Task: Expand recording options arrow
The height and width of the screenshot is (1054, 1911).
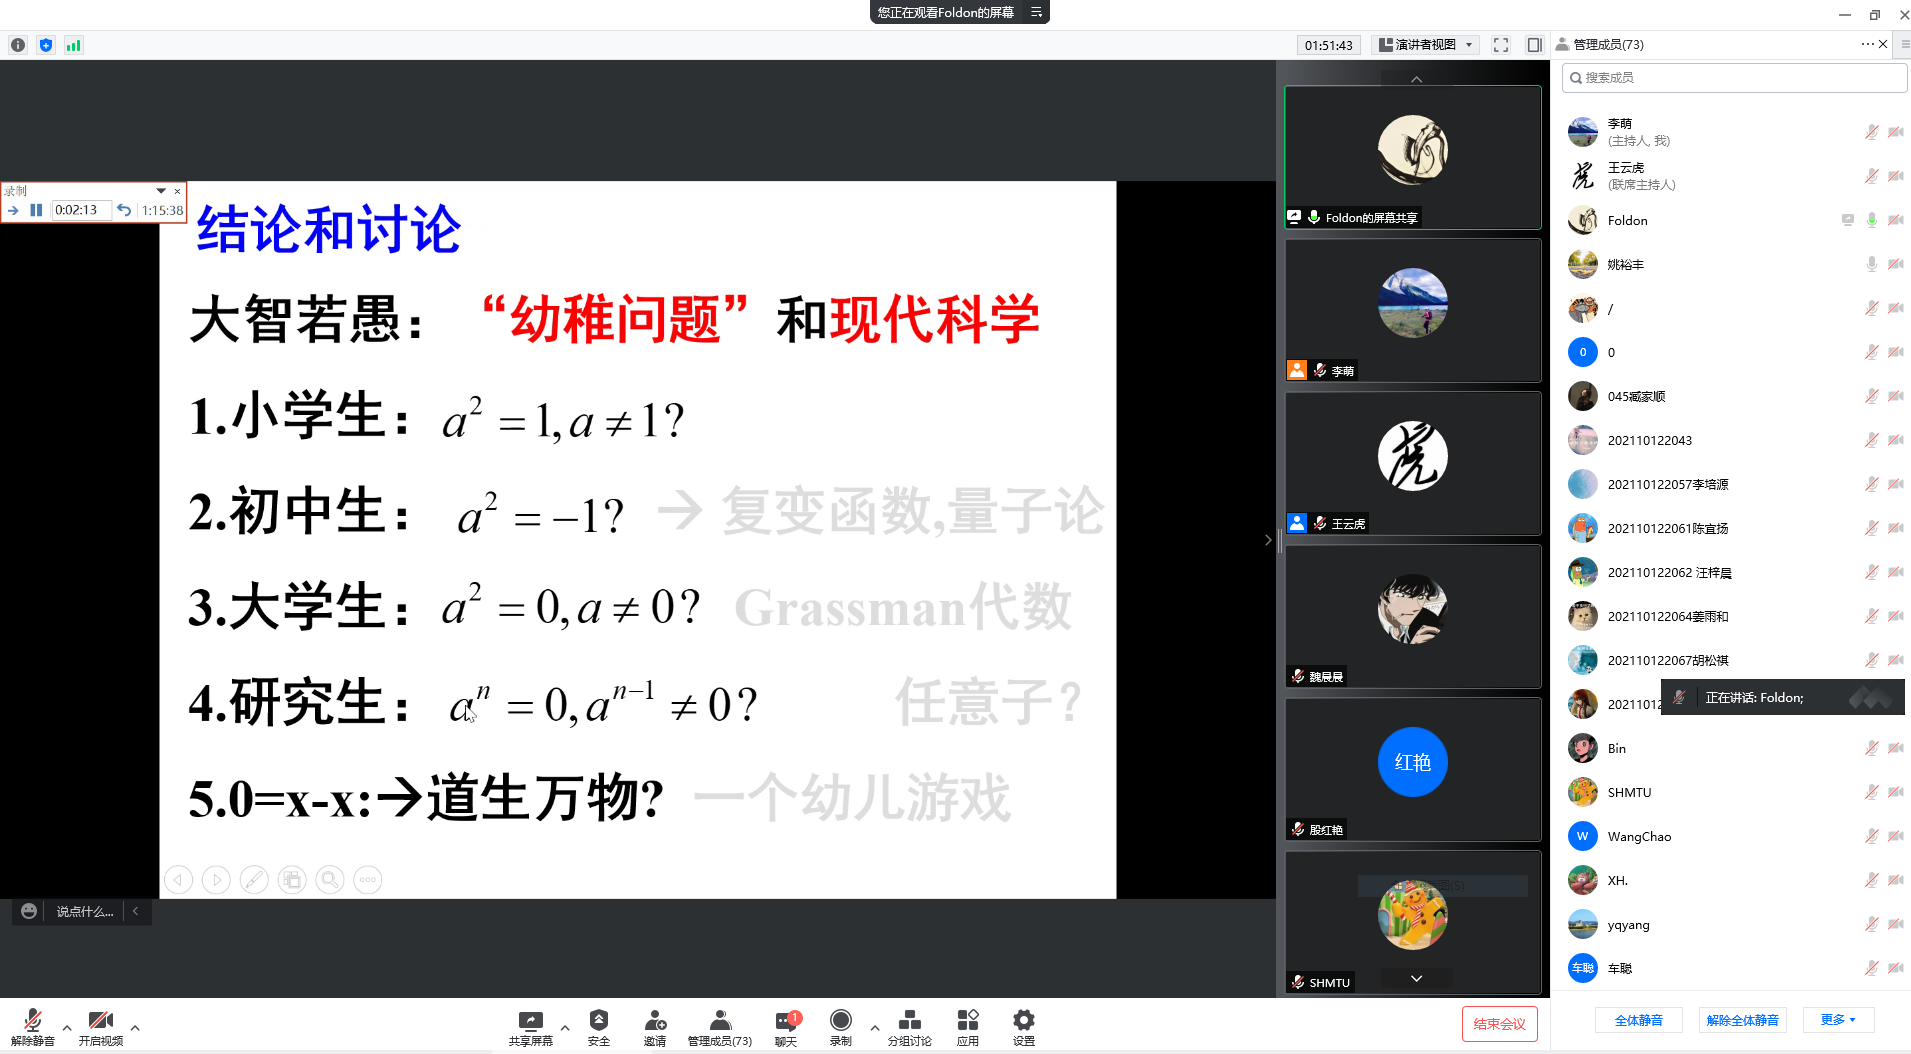Action: 875,1027
